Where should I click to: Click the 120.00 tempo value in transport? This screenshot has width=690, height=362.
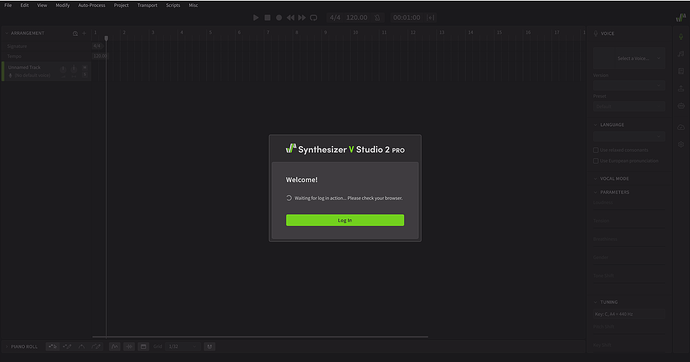[x=356, y=18]
